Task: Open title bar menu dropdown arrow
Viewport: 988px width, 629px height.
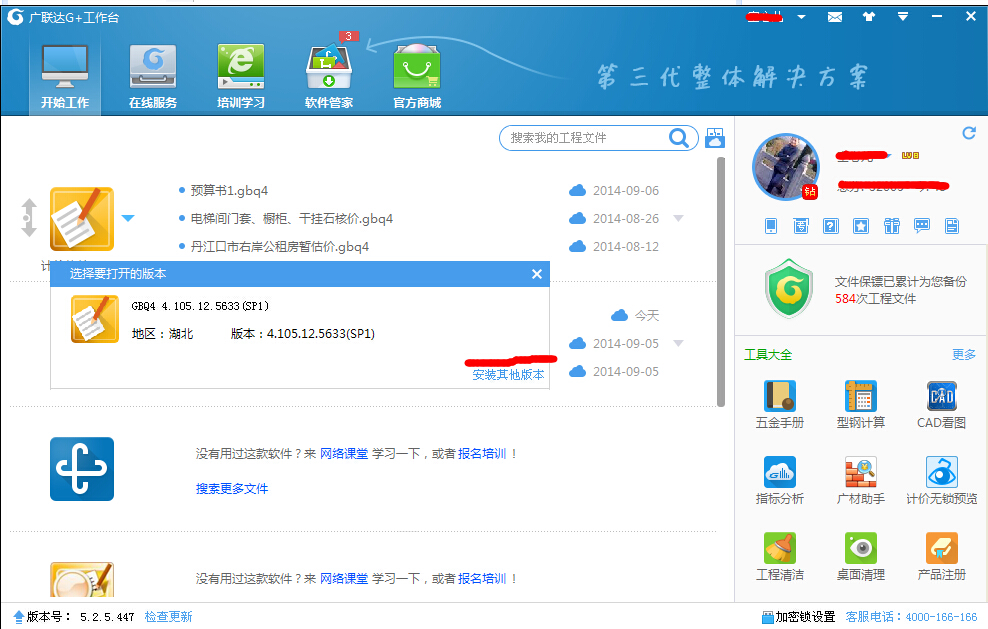Action: click(x=903, y=17)
